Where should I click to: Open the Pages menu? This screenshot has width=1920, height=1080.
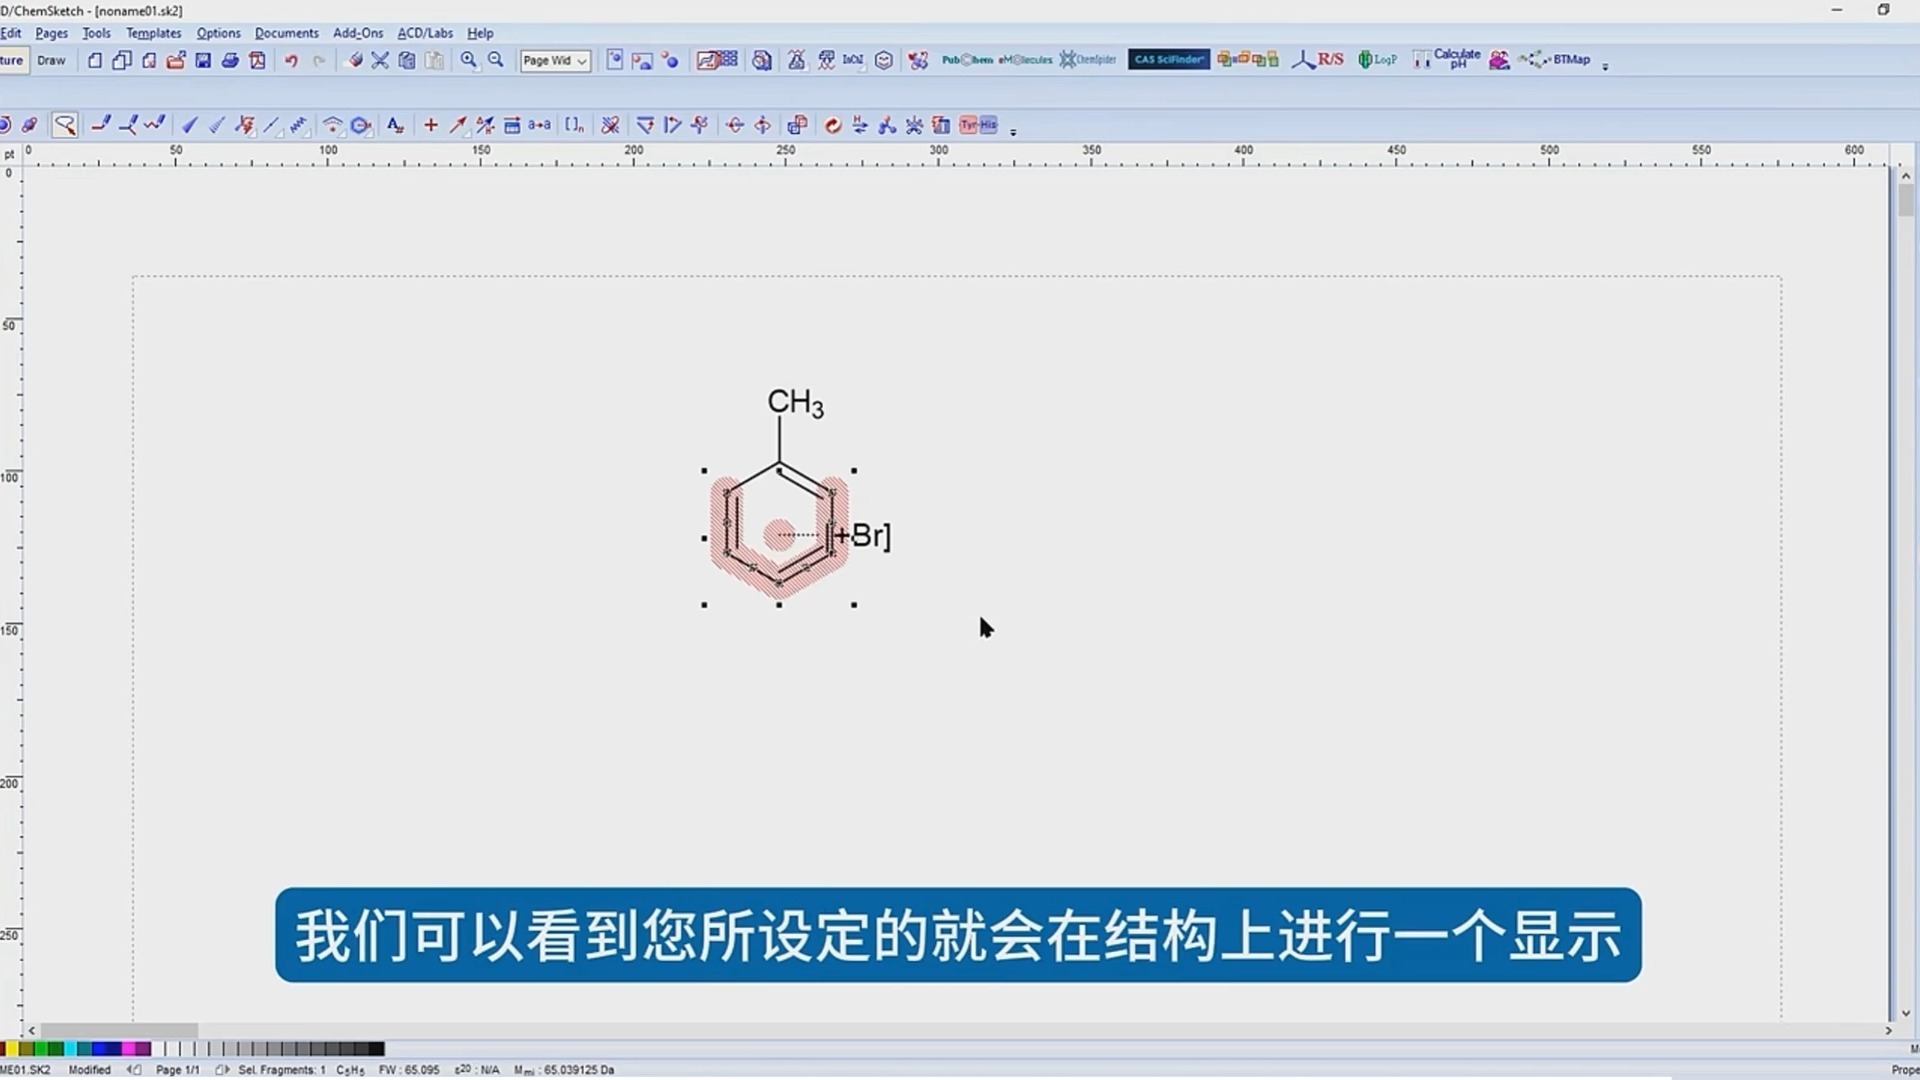[51, 33]
